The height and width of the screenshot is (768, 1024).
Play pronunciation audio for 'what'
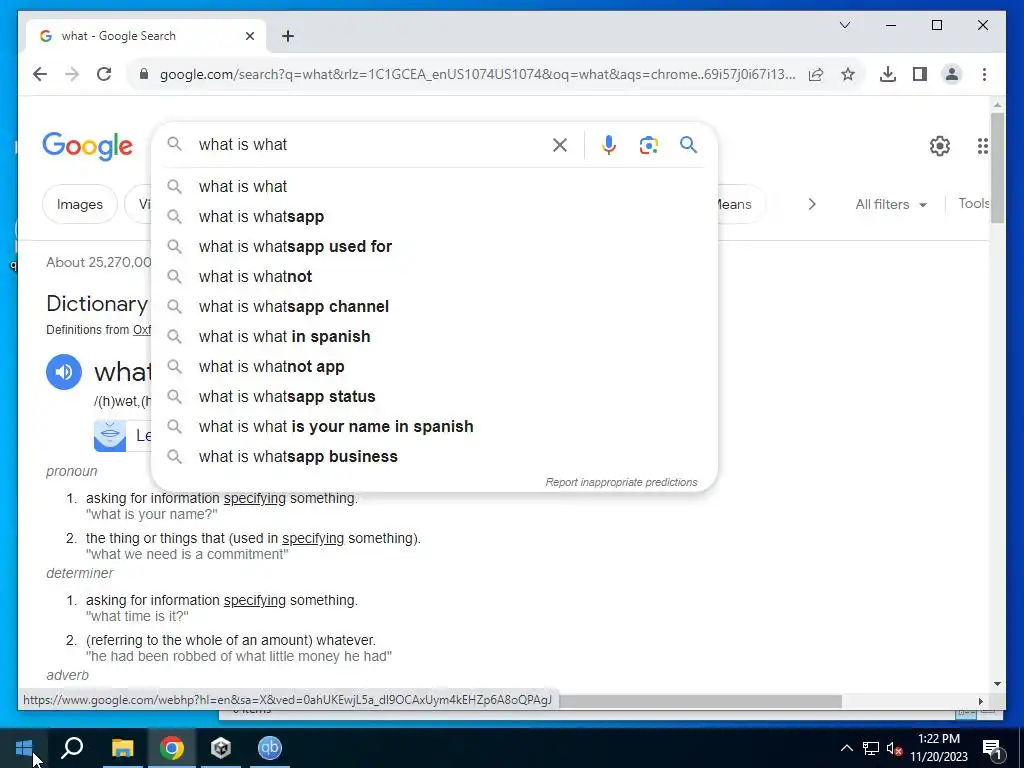[64, 372]
